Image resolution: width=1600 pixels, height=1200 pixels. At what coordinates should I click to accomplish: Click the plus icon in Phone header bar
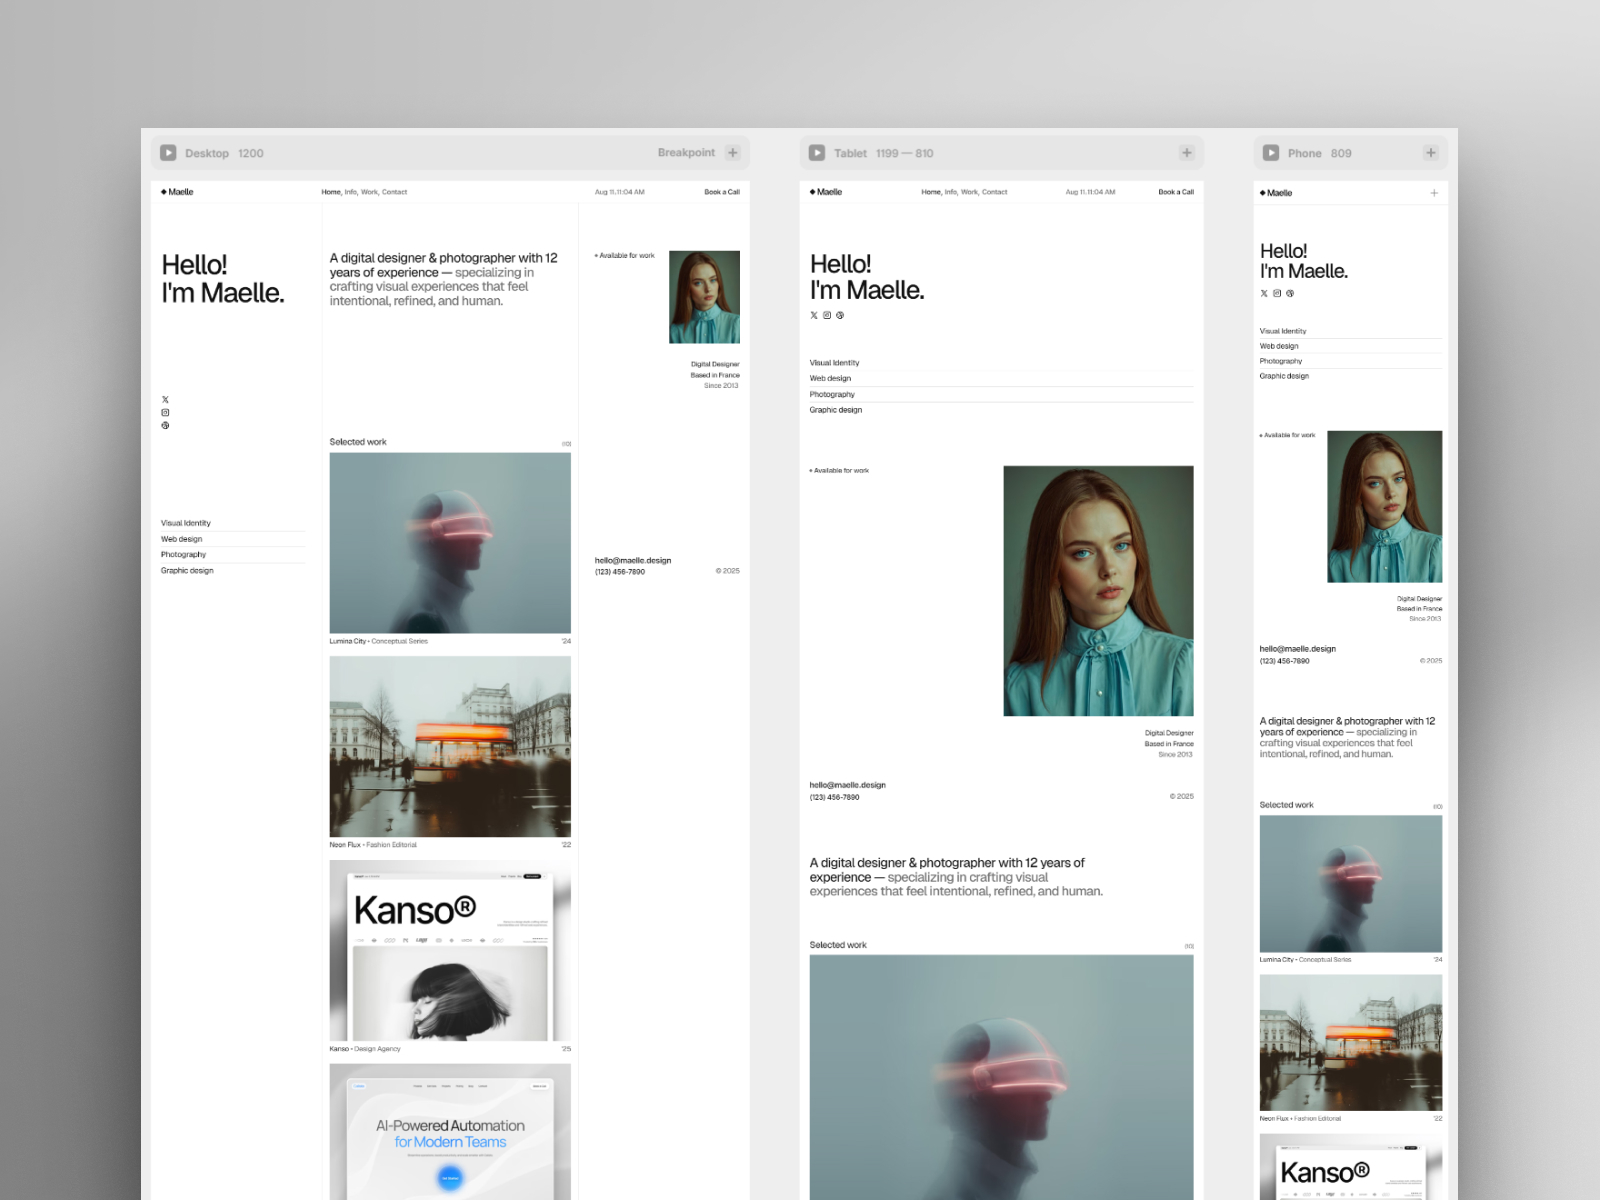tap(1431, 153)
